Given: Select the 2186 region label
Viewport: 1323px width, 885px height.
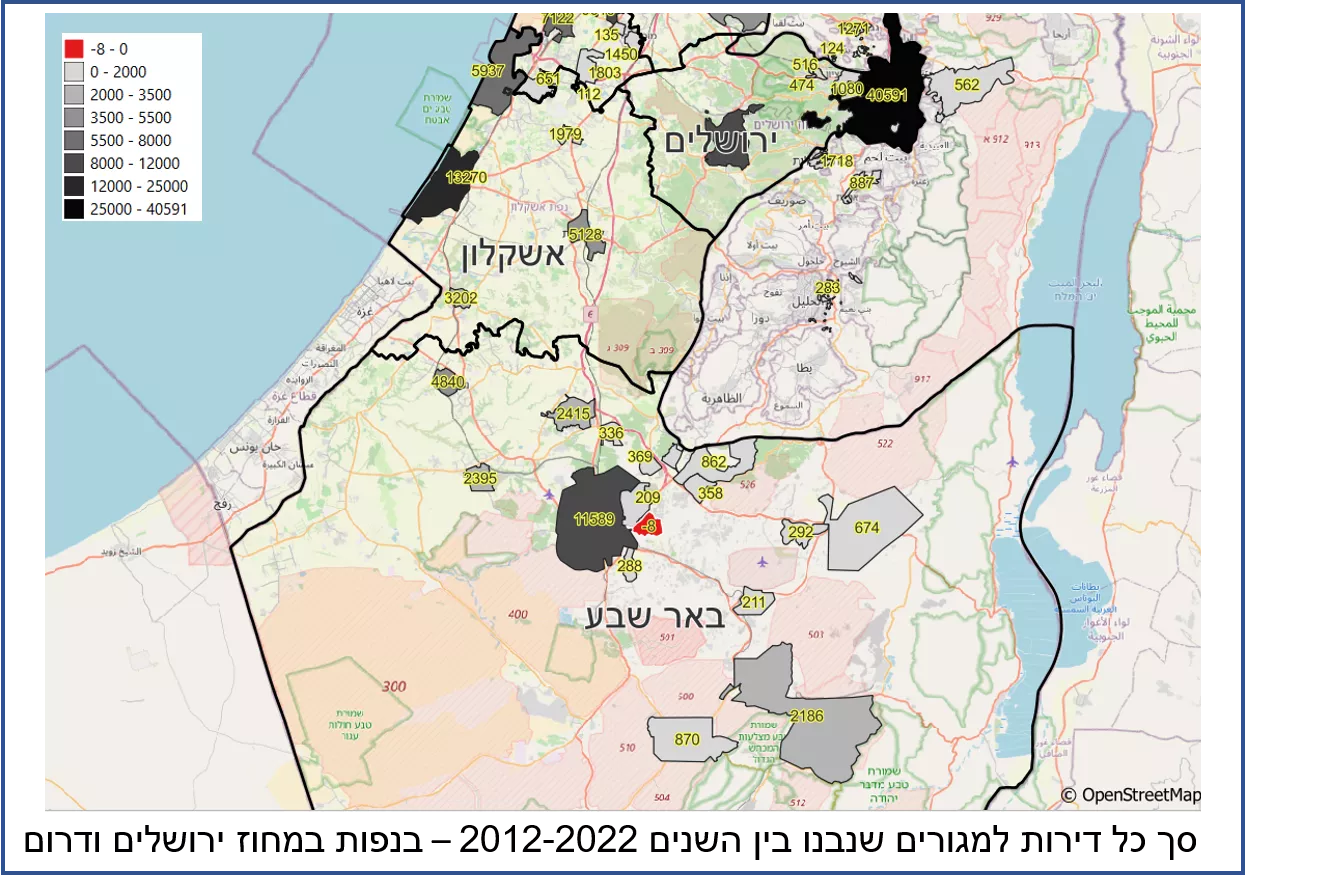Looking at the screenshot, I should 806,716.
